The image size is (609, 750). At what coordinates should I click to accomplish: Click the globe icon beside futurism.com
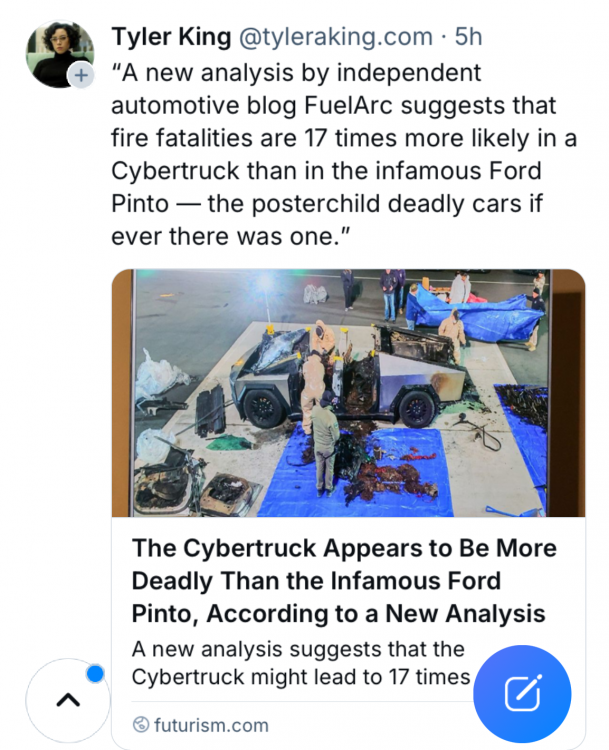click(141, 725)
